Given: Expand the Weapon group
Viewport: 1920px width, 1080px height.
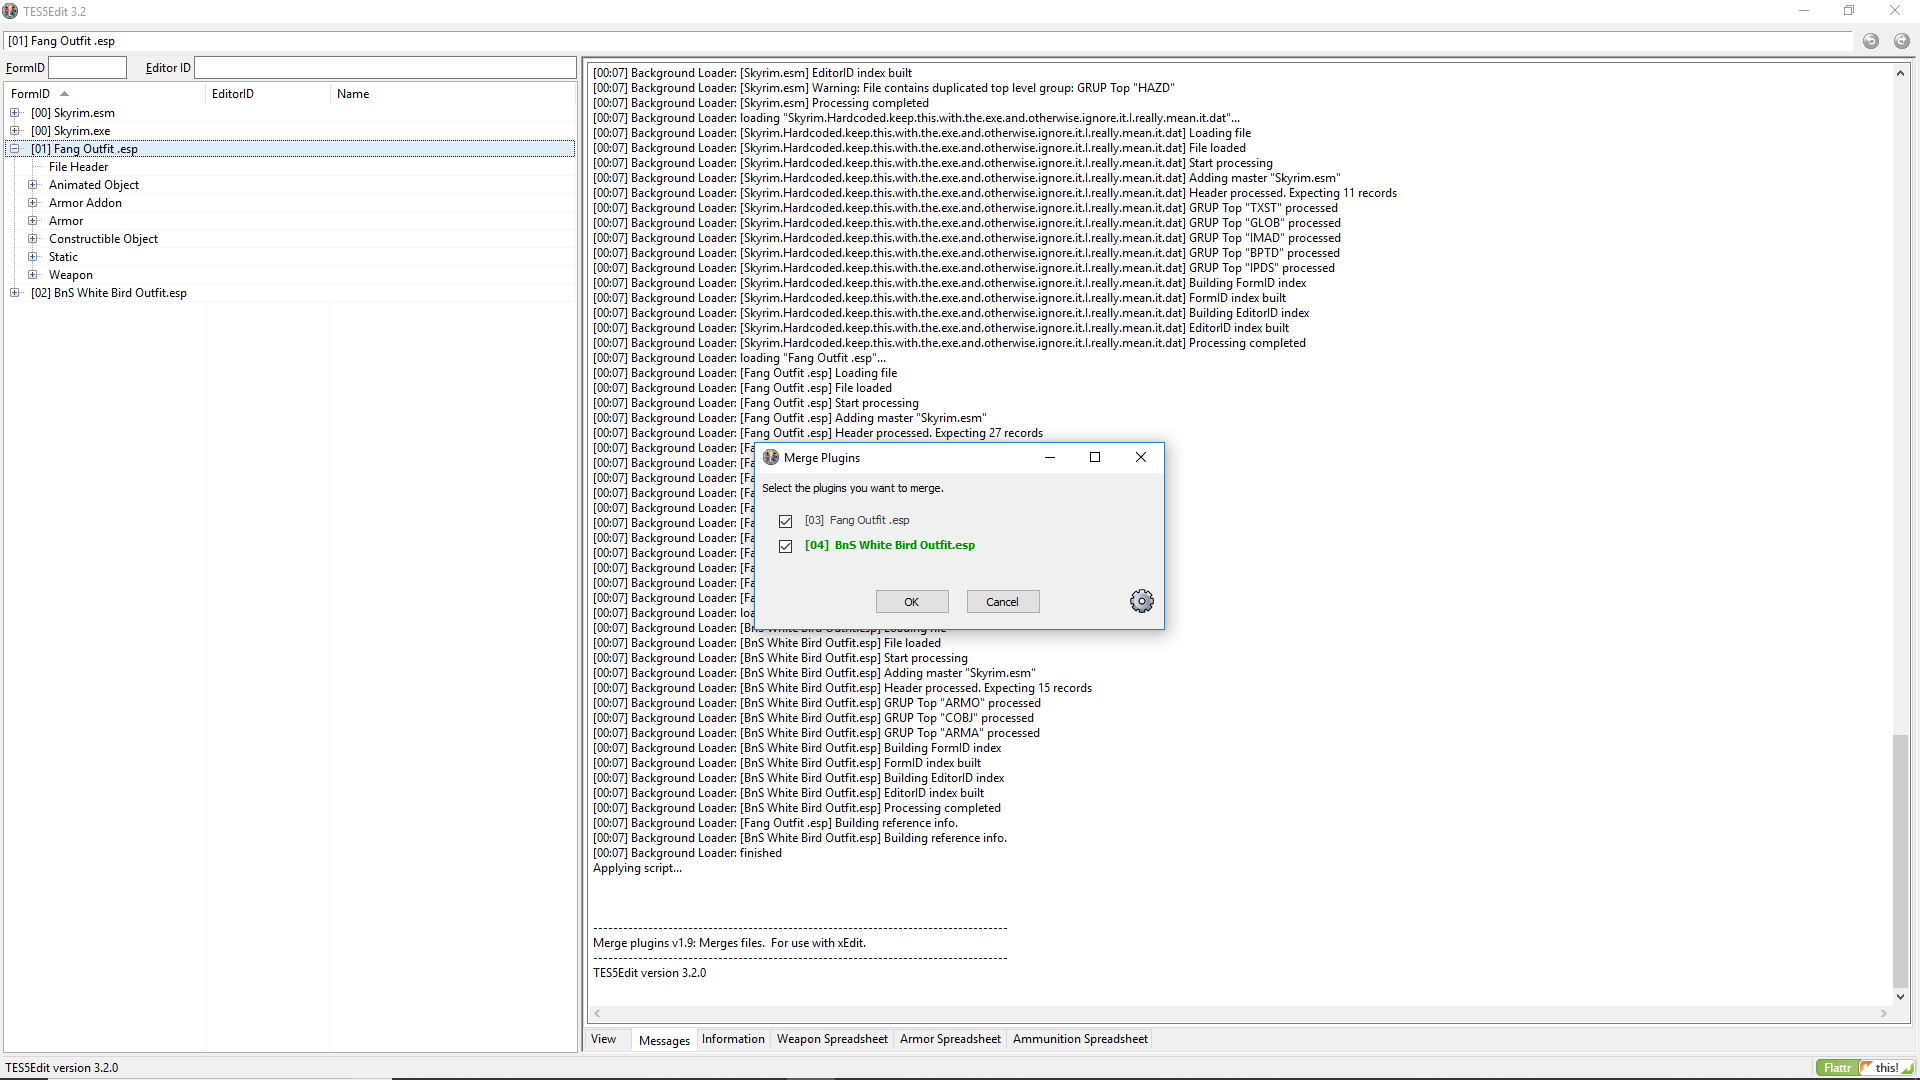Looking at the screenshot, I should pos(33,275).
